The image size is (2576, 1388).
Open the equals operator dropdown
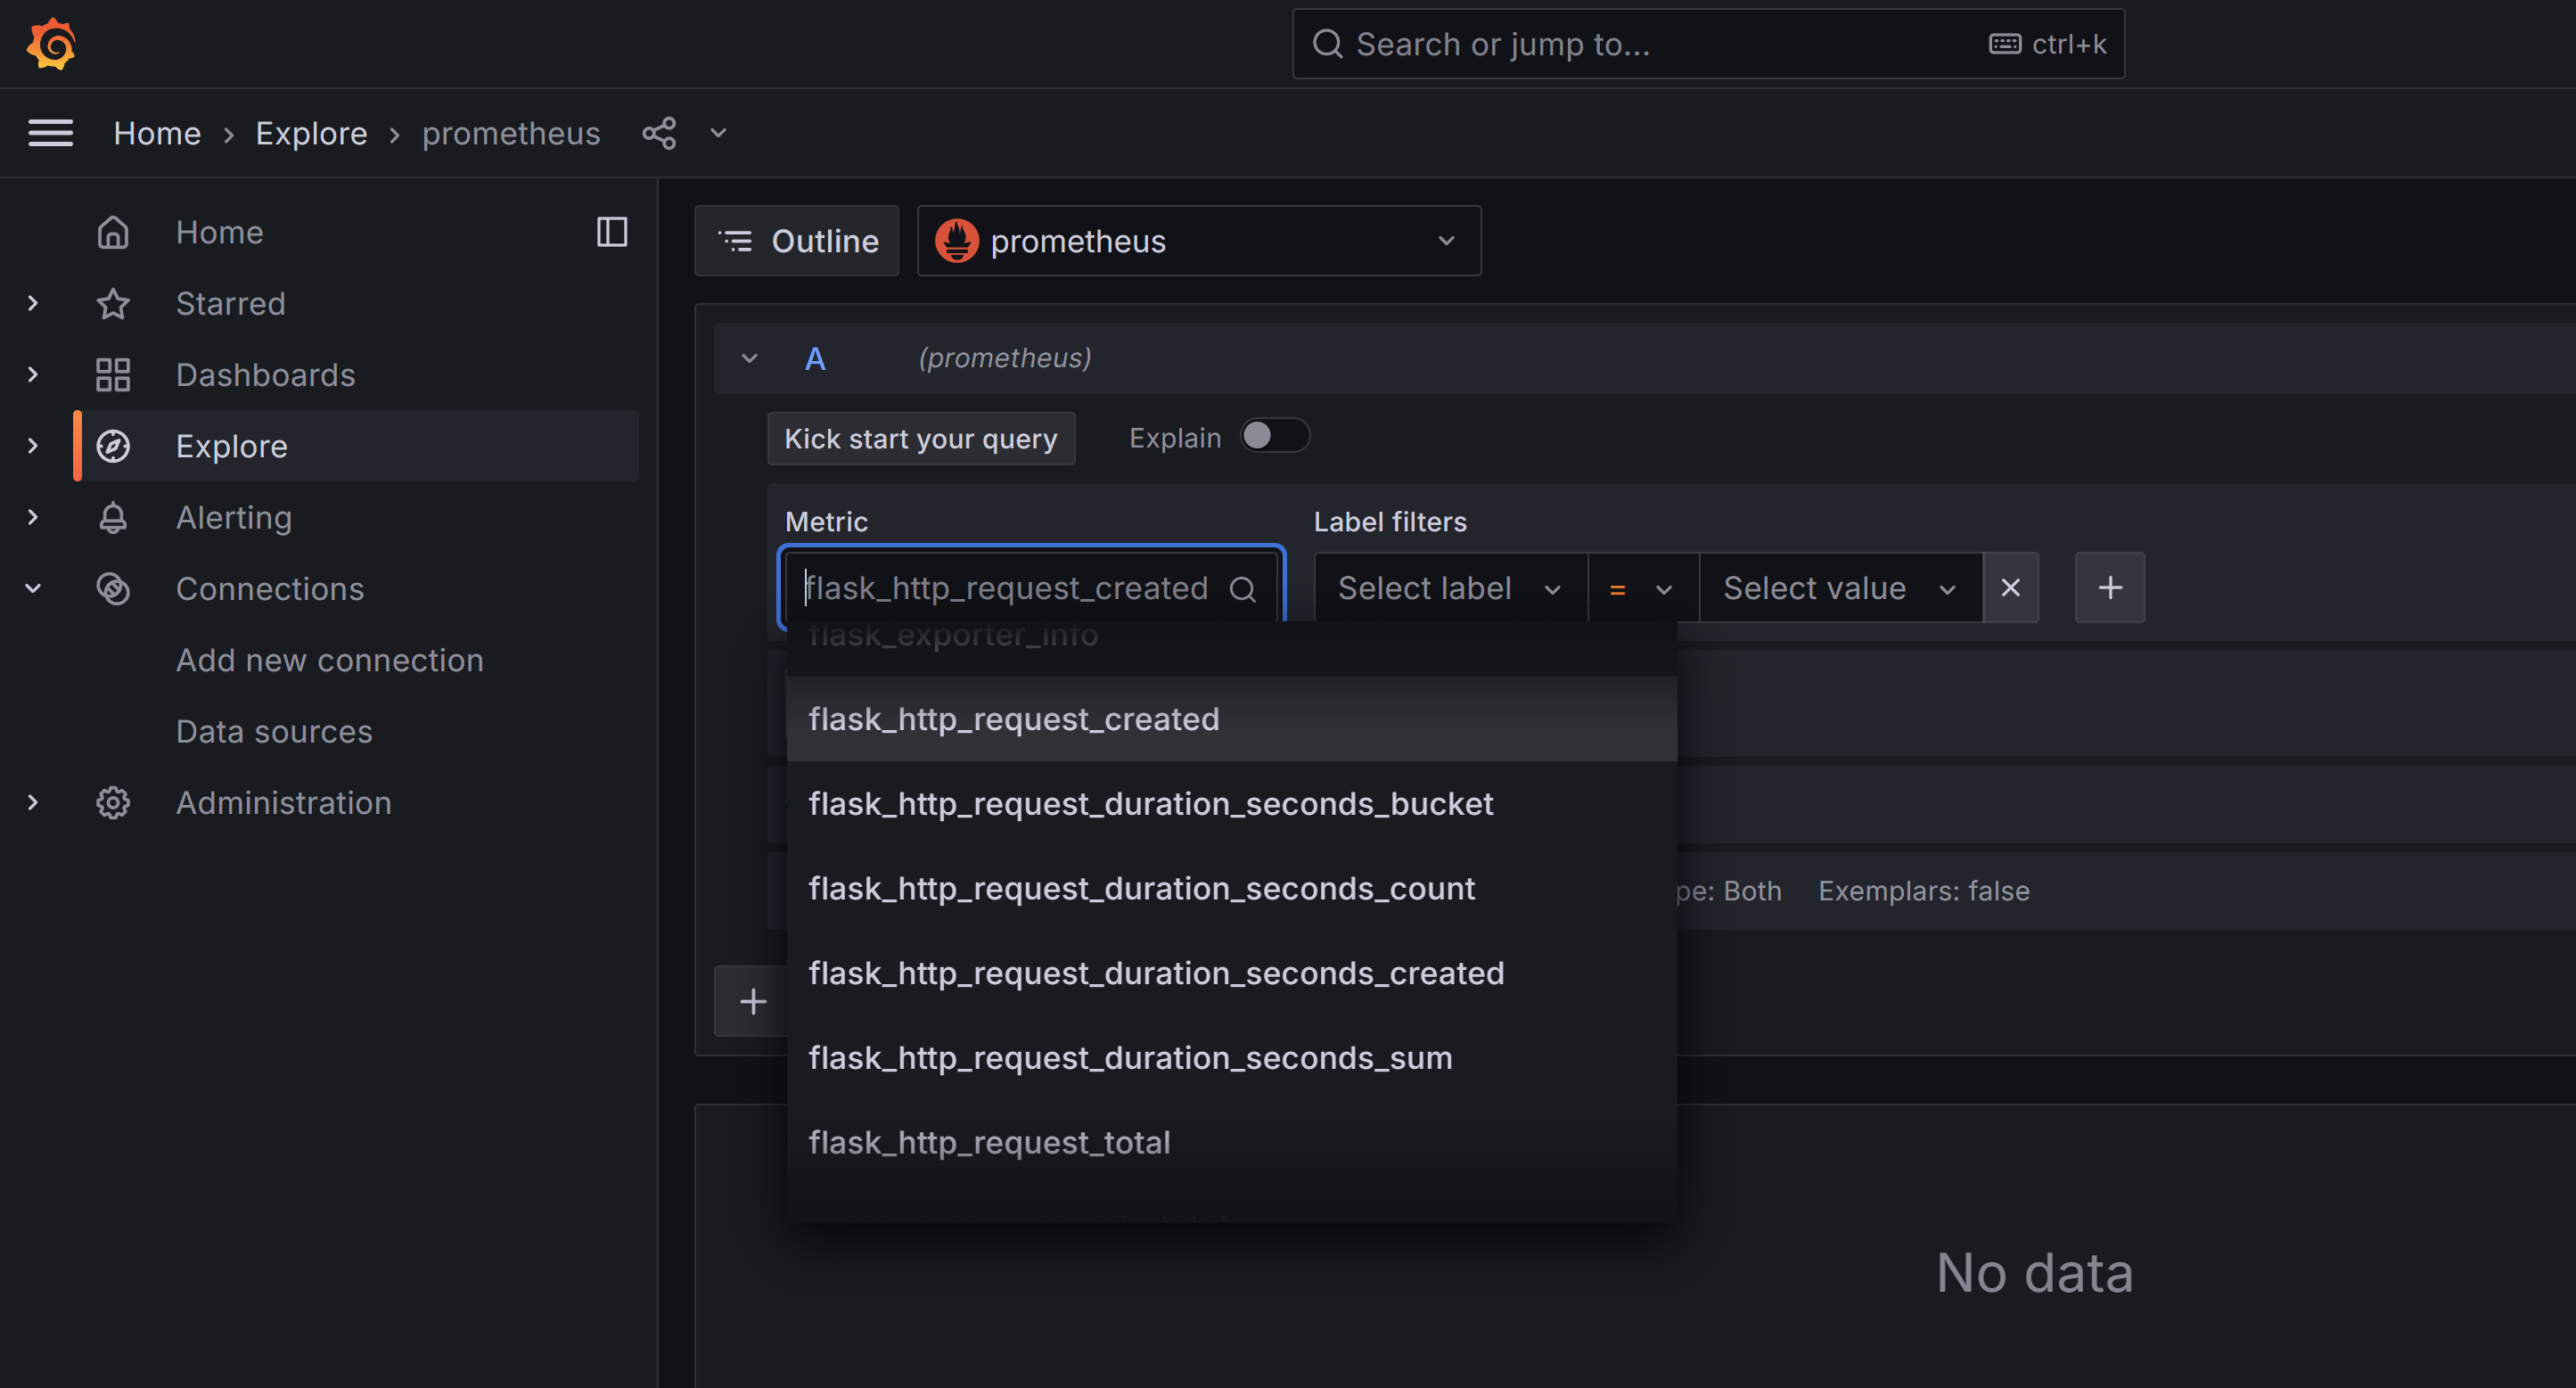pyautogui.click(x=1643, y=588)
